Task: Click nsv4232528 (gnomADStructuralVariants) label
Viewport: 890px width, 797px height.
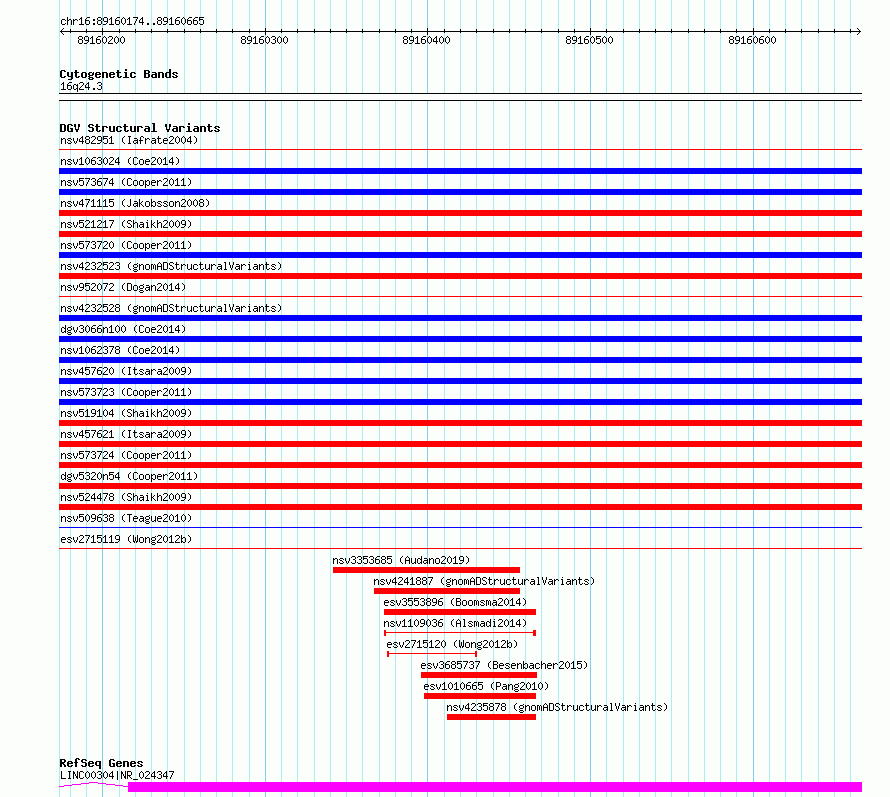Action: pos(171,308)
